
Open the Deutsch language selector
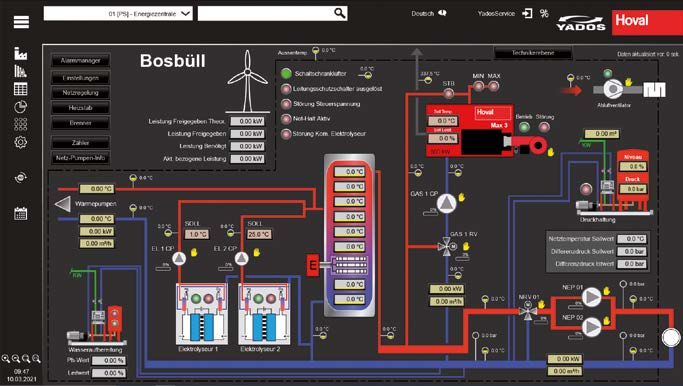point(429,13)
